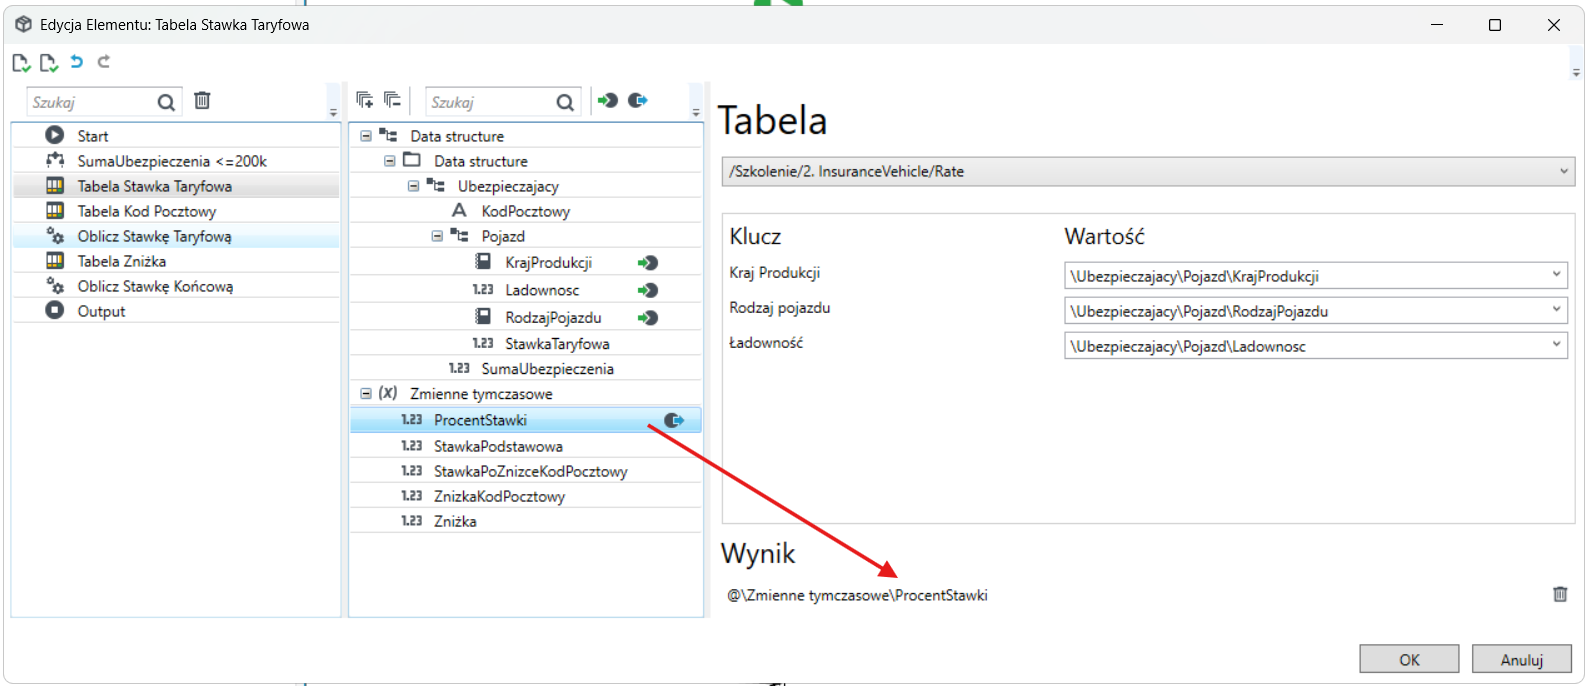The height and width of the screenshot is (686, 1592).
Task: Click the blue output icon on ProcentStawki row
Action: 674,421
